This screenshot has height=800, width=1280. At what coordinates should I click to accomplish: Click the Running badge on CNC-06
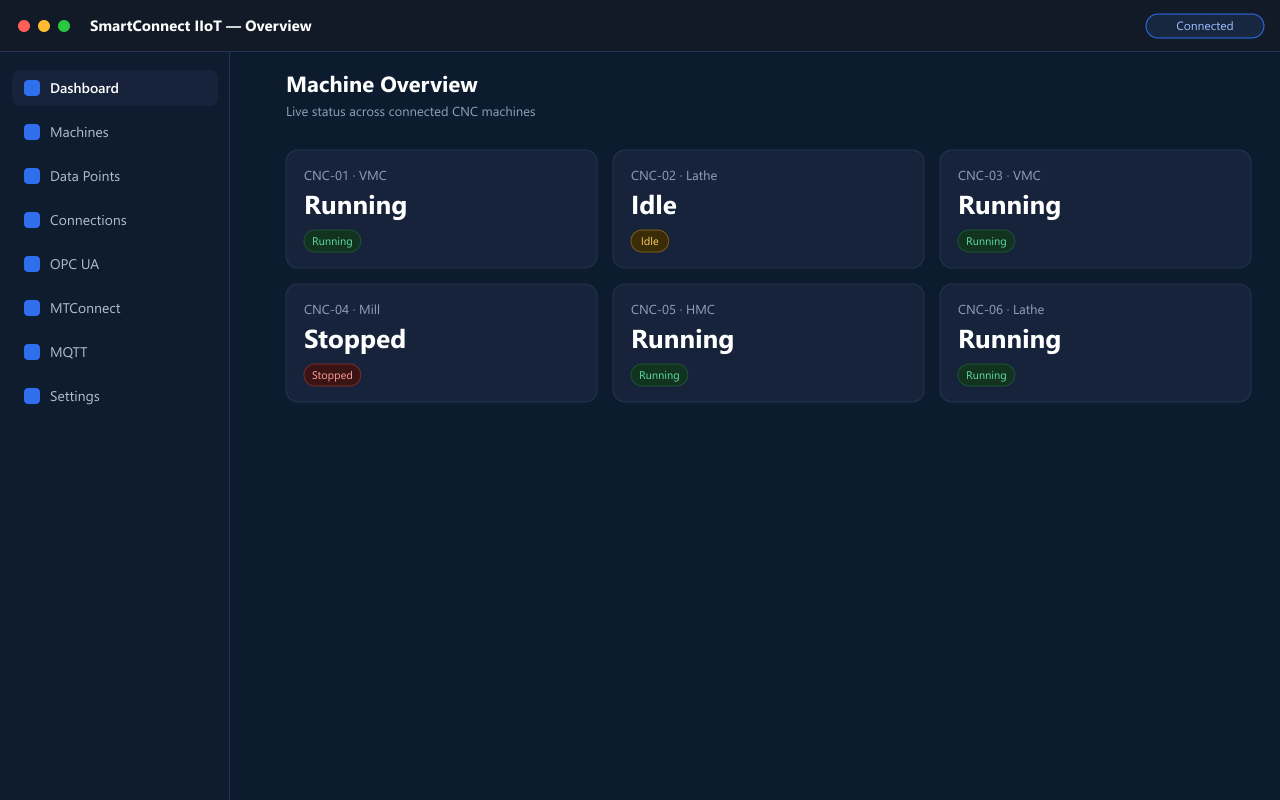(986, 375)
